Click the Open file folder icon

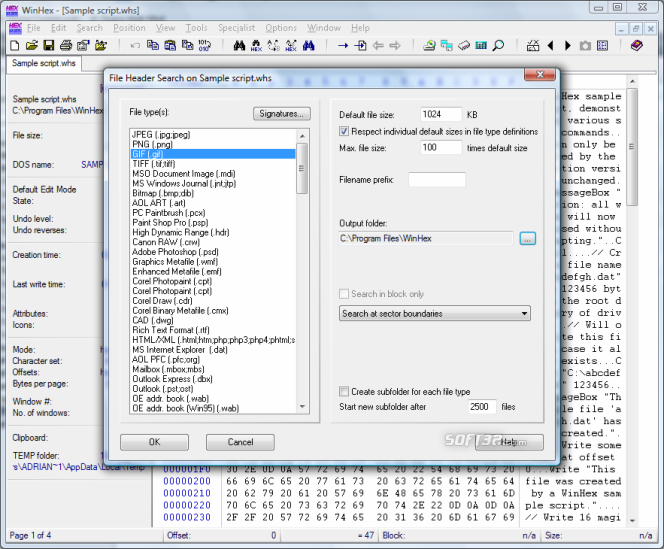pyautogui.click(x=32, y=45)
